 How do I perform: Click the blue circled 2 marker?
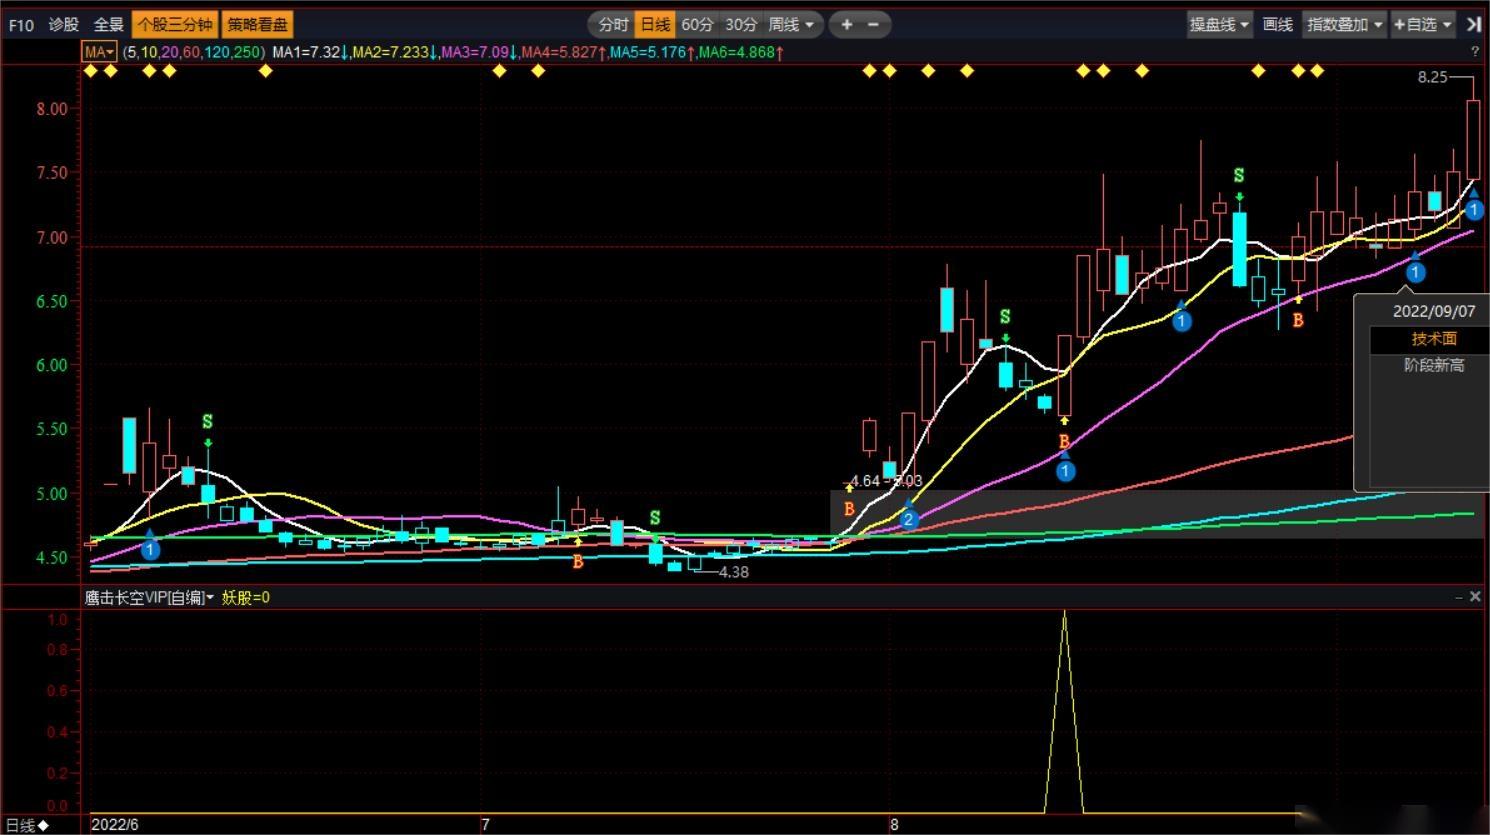click(x=908, y=519)
